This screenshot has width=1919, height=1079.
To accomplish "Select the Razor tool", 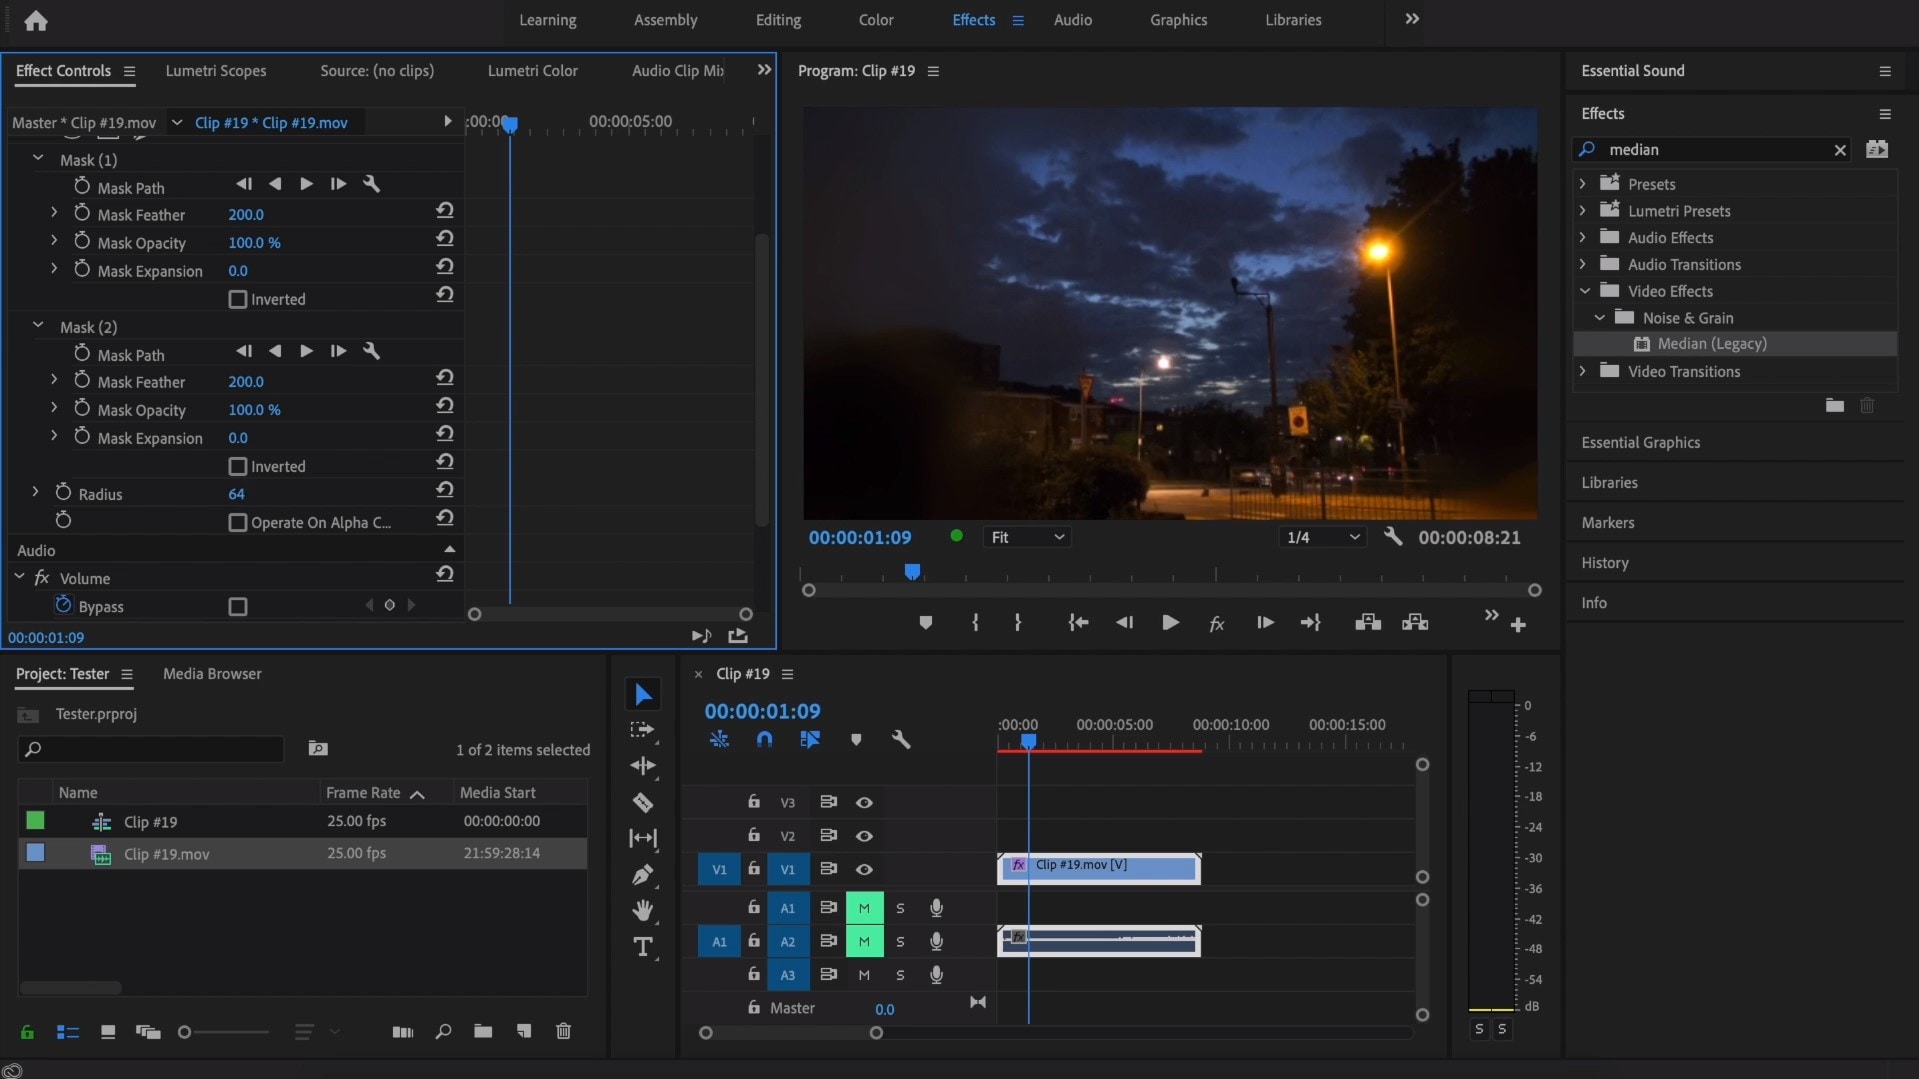I will point(642,803).
